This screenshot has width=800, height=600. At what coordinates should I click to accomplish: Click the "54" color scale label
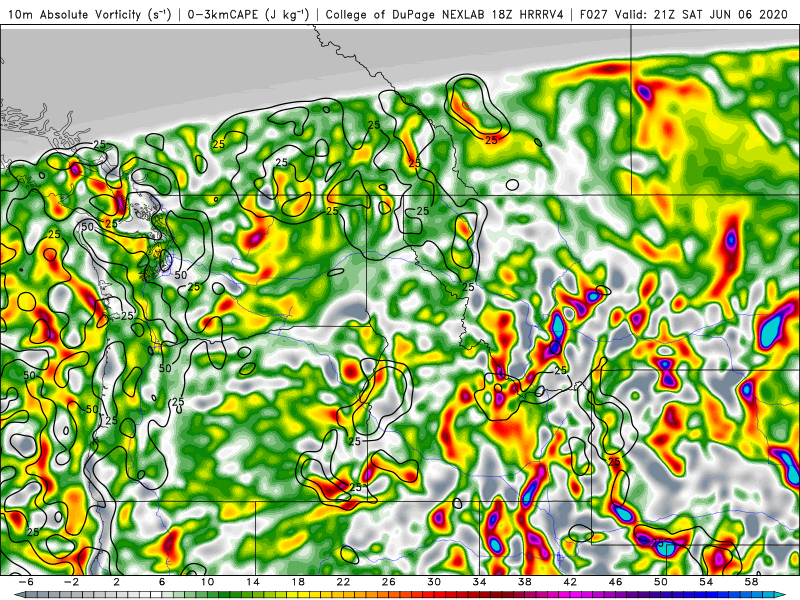coord(706,582)
